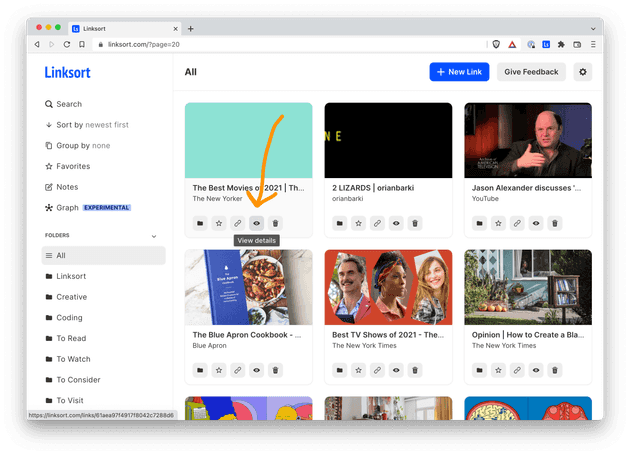Copy link of Jason Alexander card

click(x=517, y=223)
